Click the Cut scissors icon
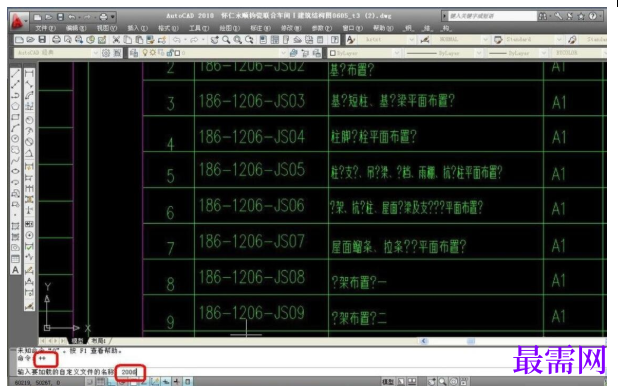625x391 pixels. pos(116,40)
